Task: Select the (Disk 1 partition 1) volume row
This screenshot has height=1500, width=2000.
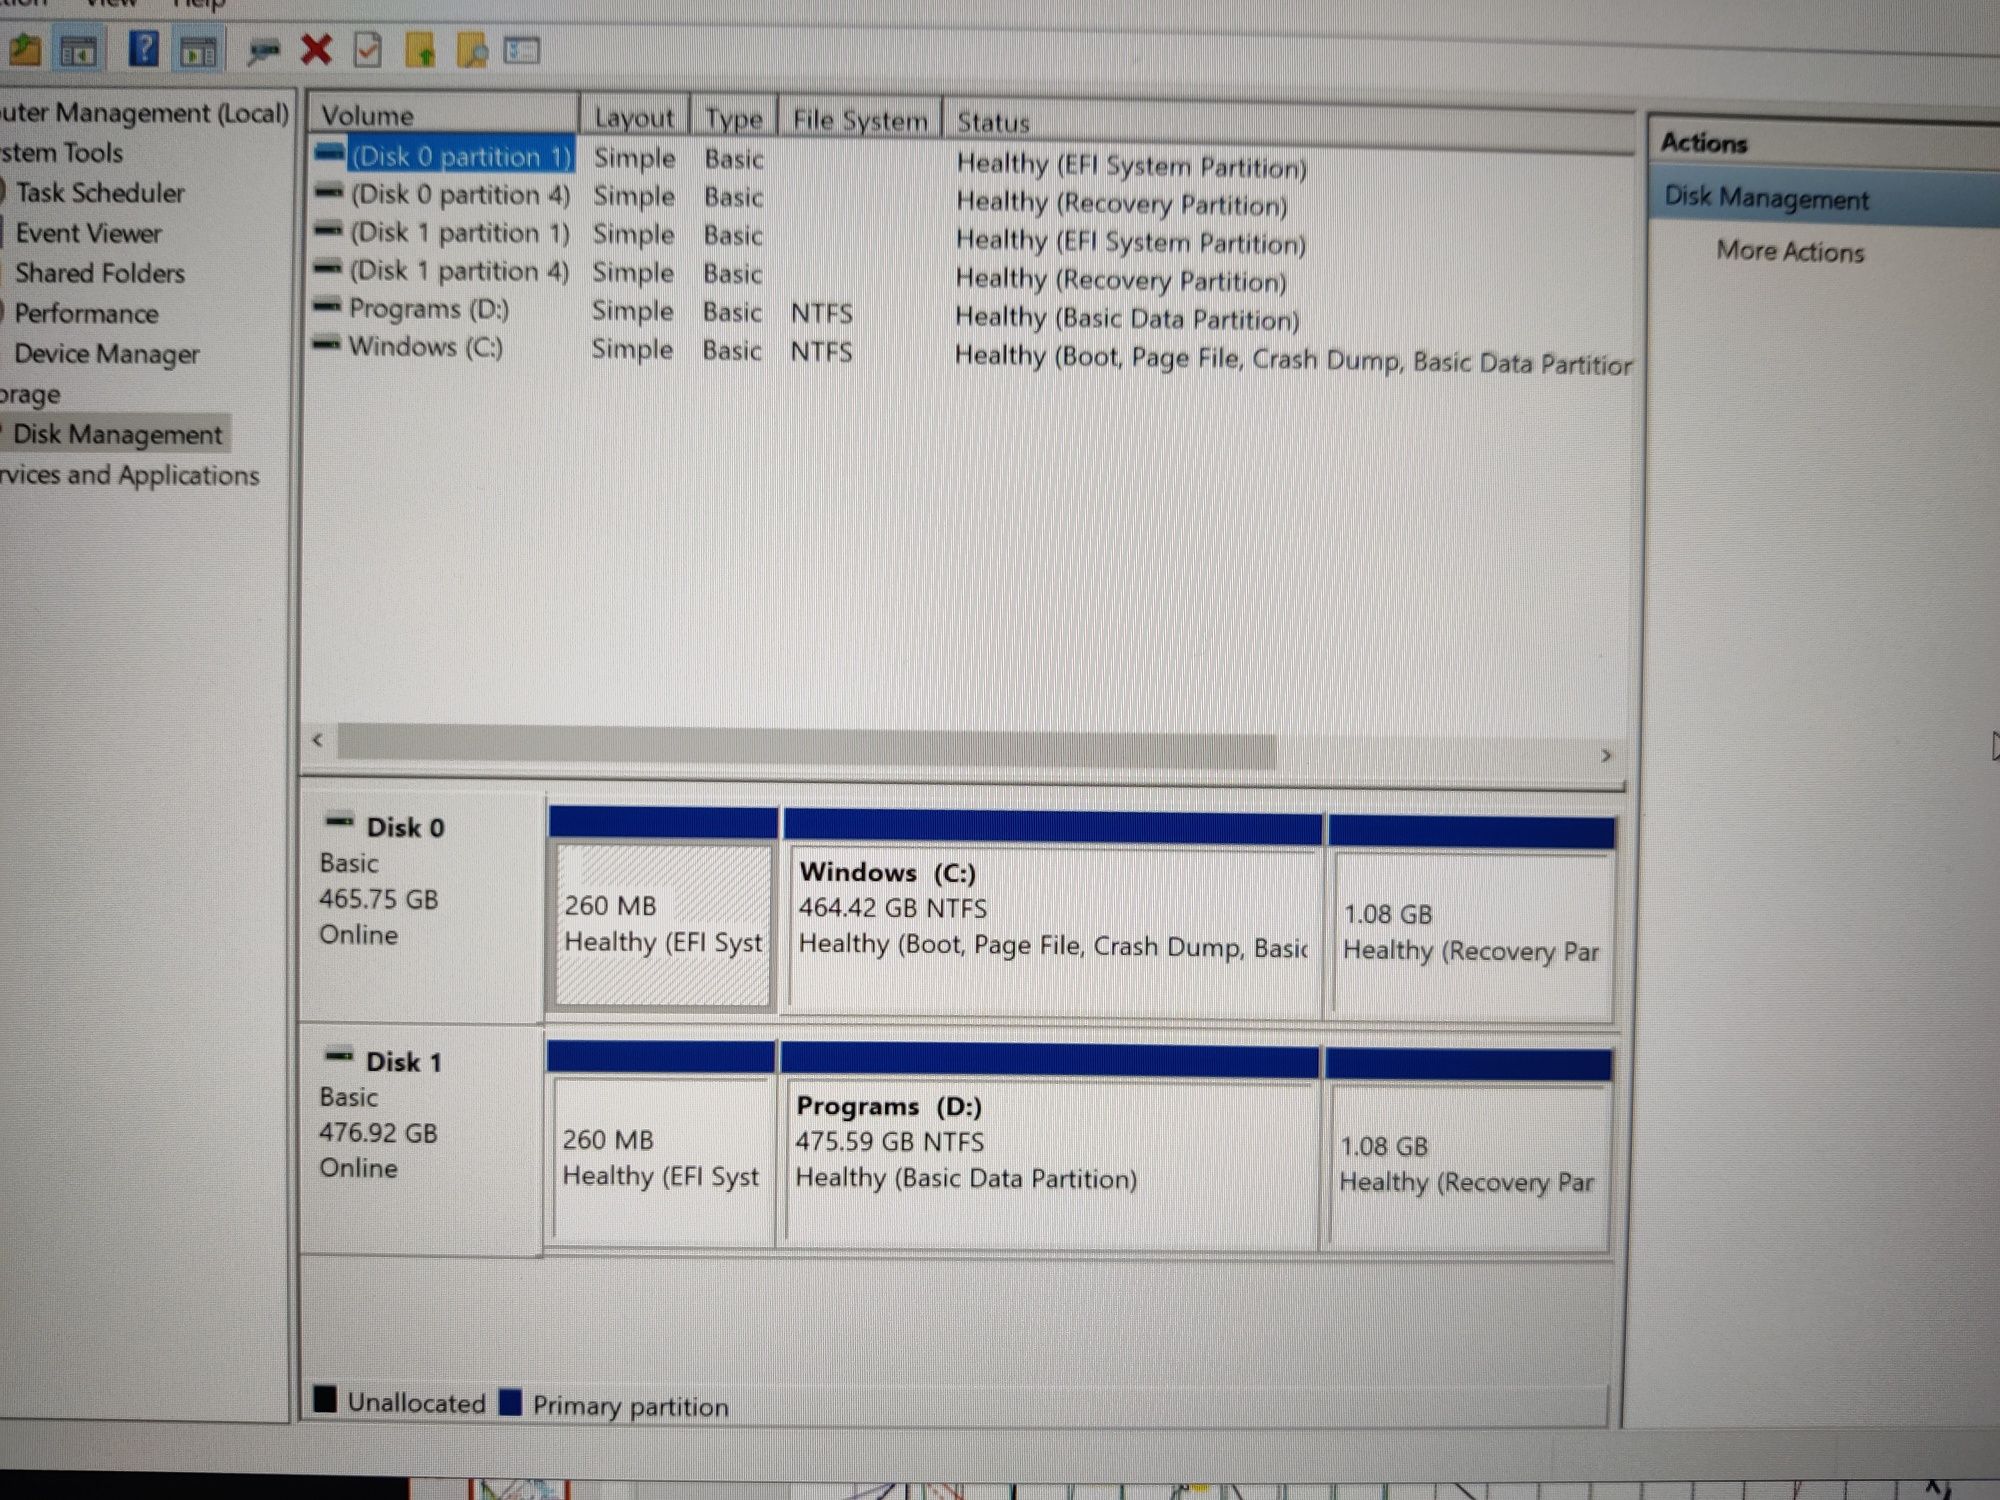Action: (x=459, y=233)
